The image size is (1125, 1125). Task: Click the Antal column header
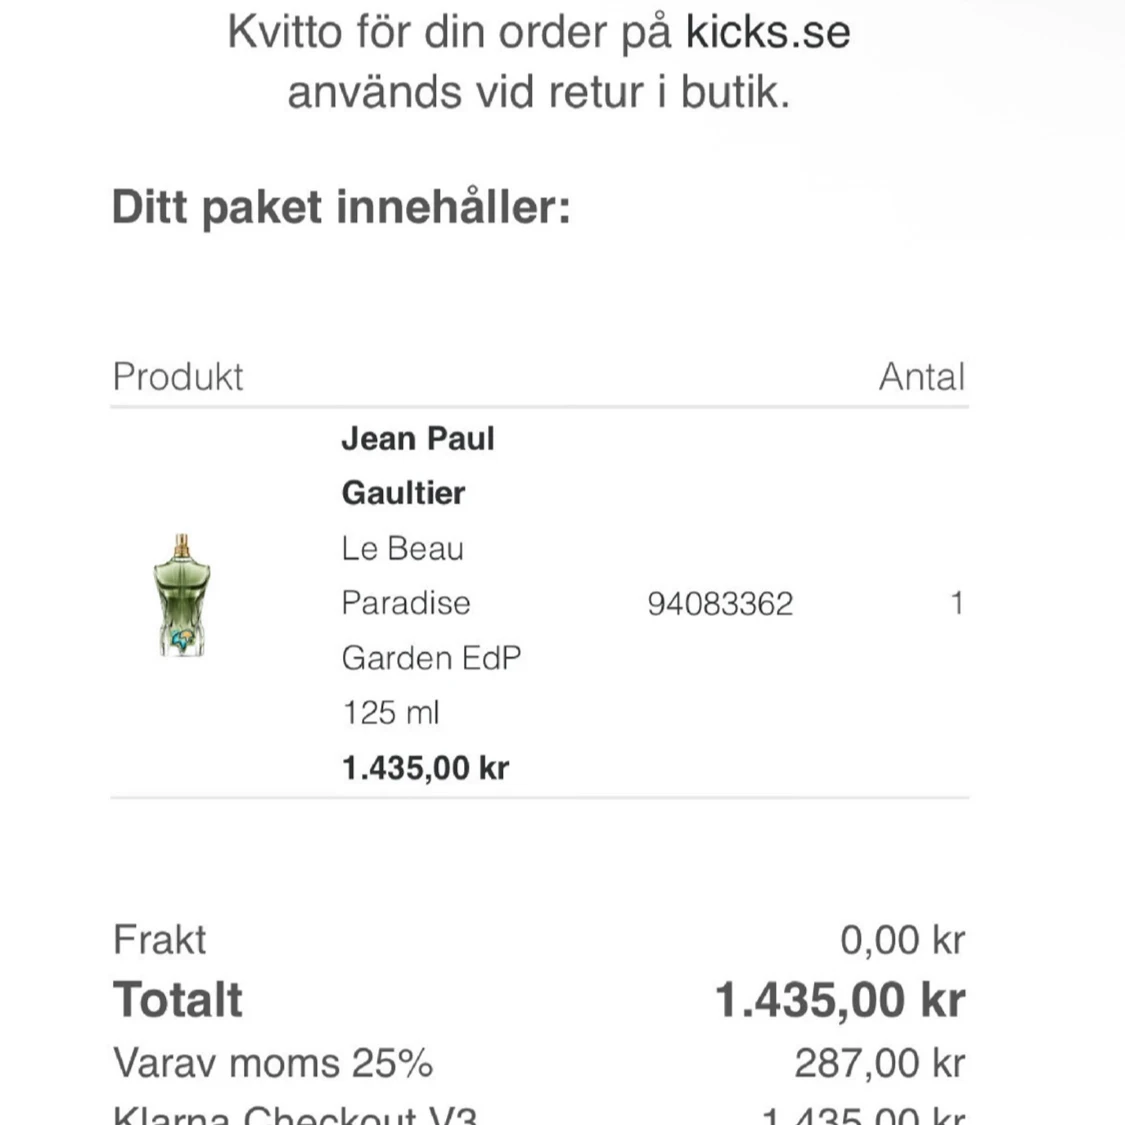click(x=921, y=377)
